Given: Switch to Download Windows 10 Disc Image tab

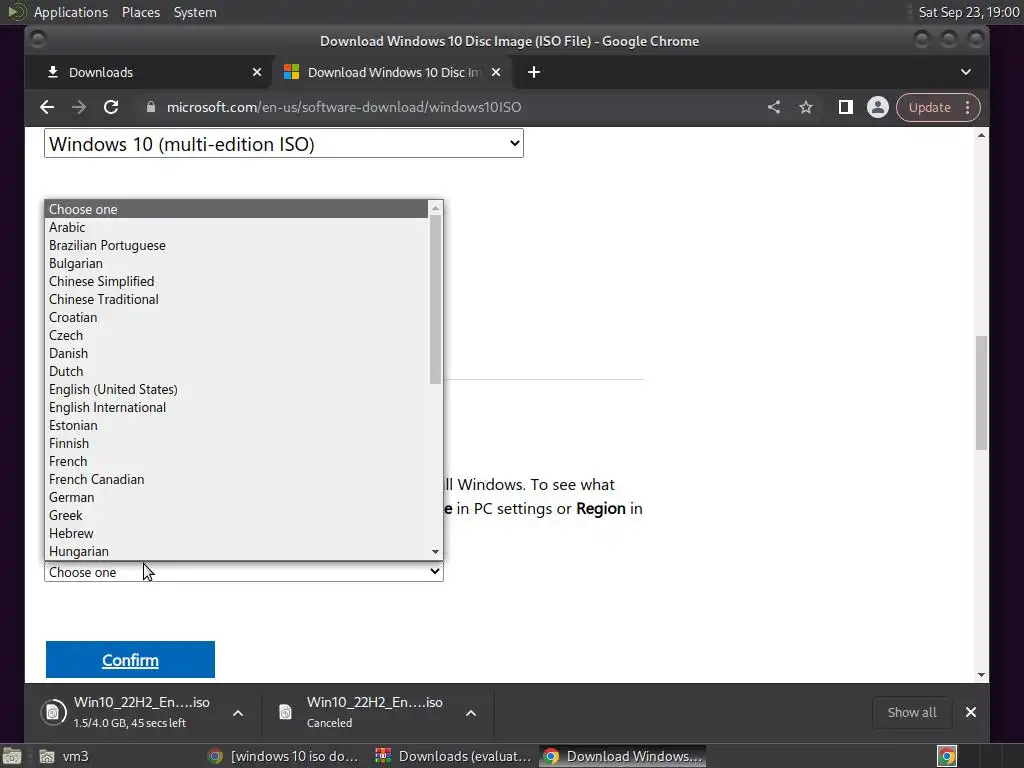Looking at the screenshot, I should (392, 72).
